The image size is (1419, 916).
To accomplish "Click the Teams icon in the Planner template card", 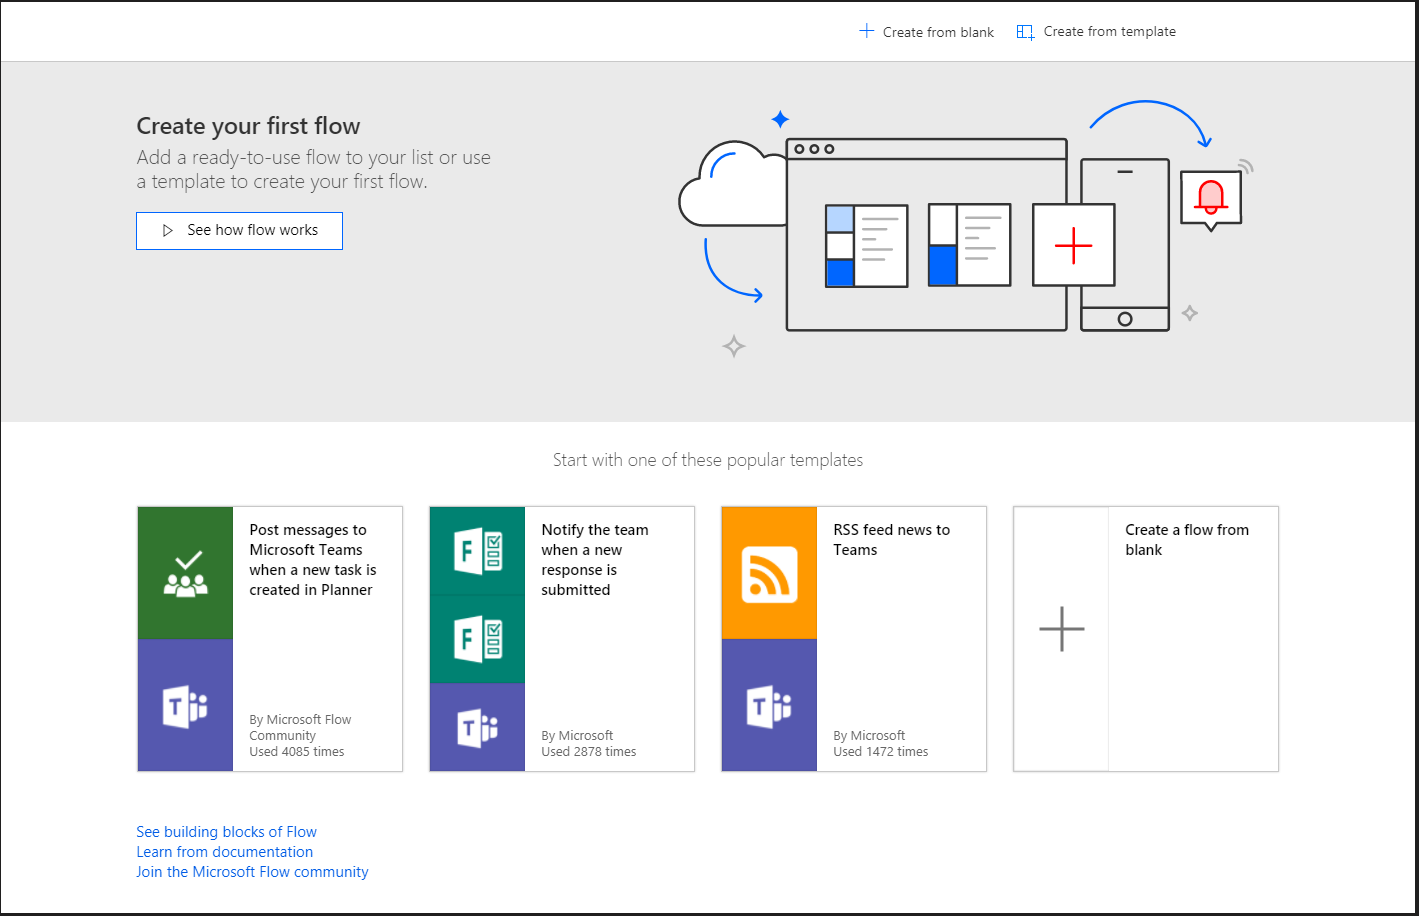I will (x=185, y=706).
